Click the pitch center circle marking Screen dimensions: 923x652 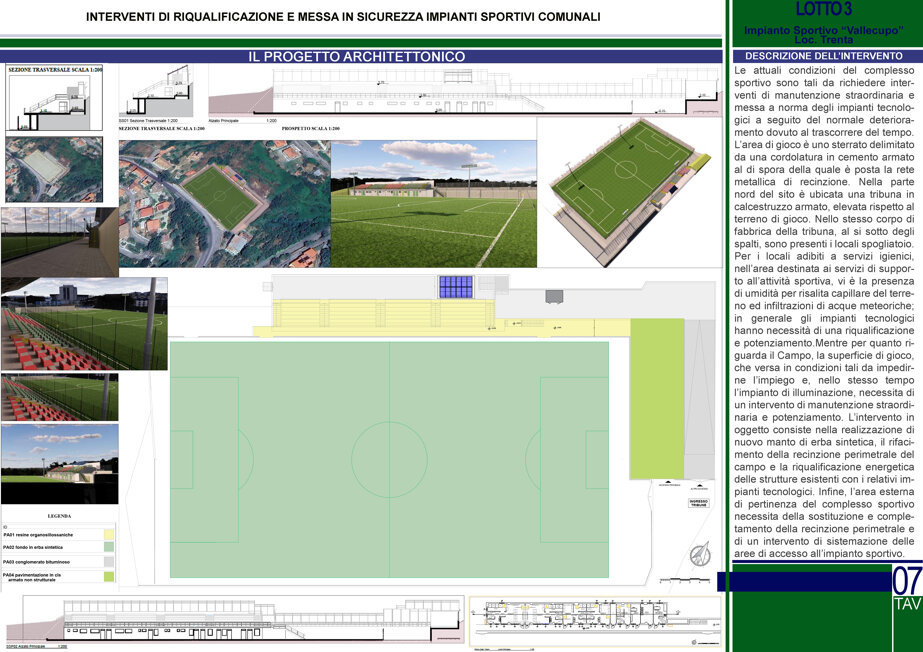[x=389, y=459]
